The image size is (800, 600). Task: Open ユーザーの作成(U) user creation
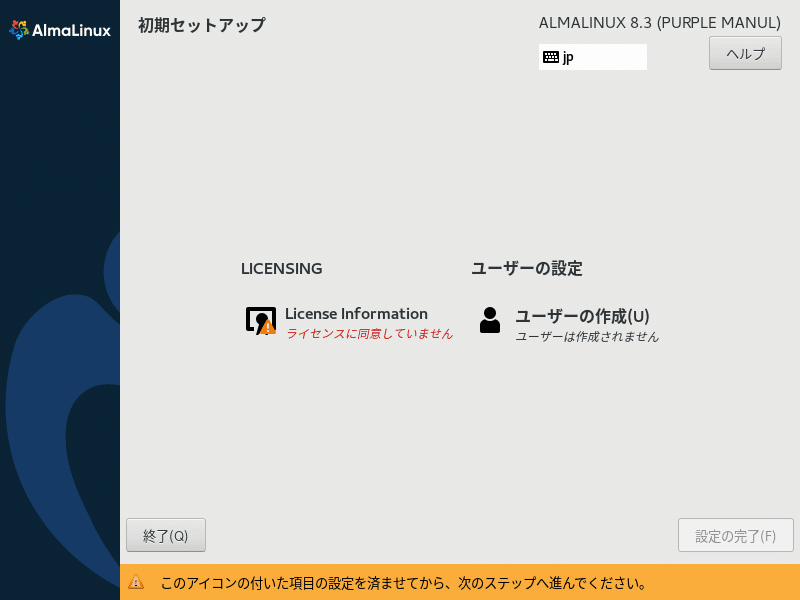pyautogui.click(x=582, y=316)
